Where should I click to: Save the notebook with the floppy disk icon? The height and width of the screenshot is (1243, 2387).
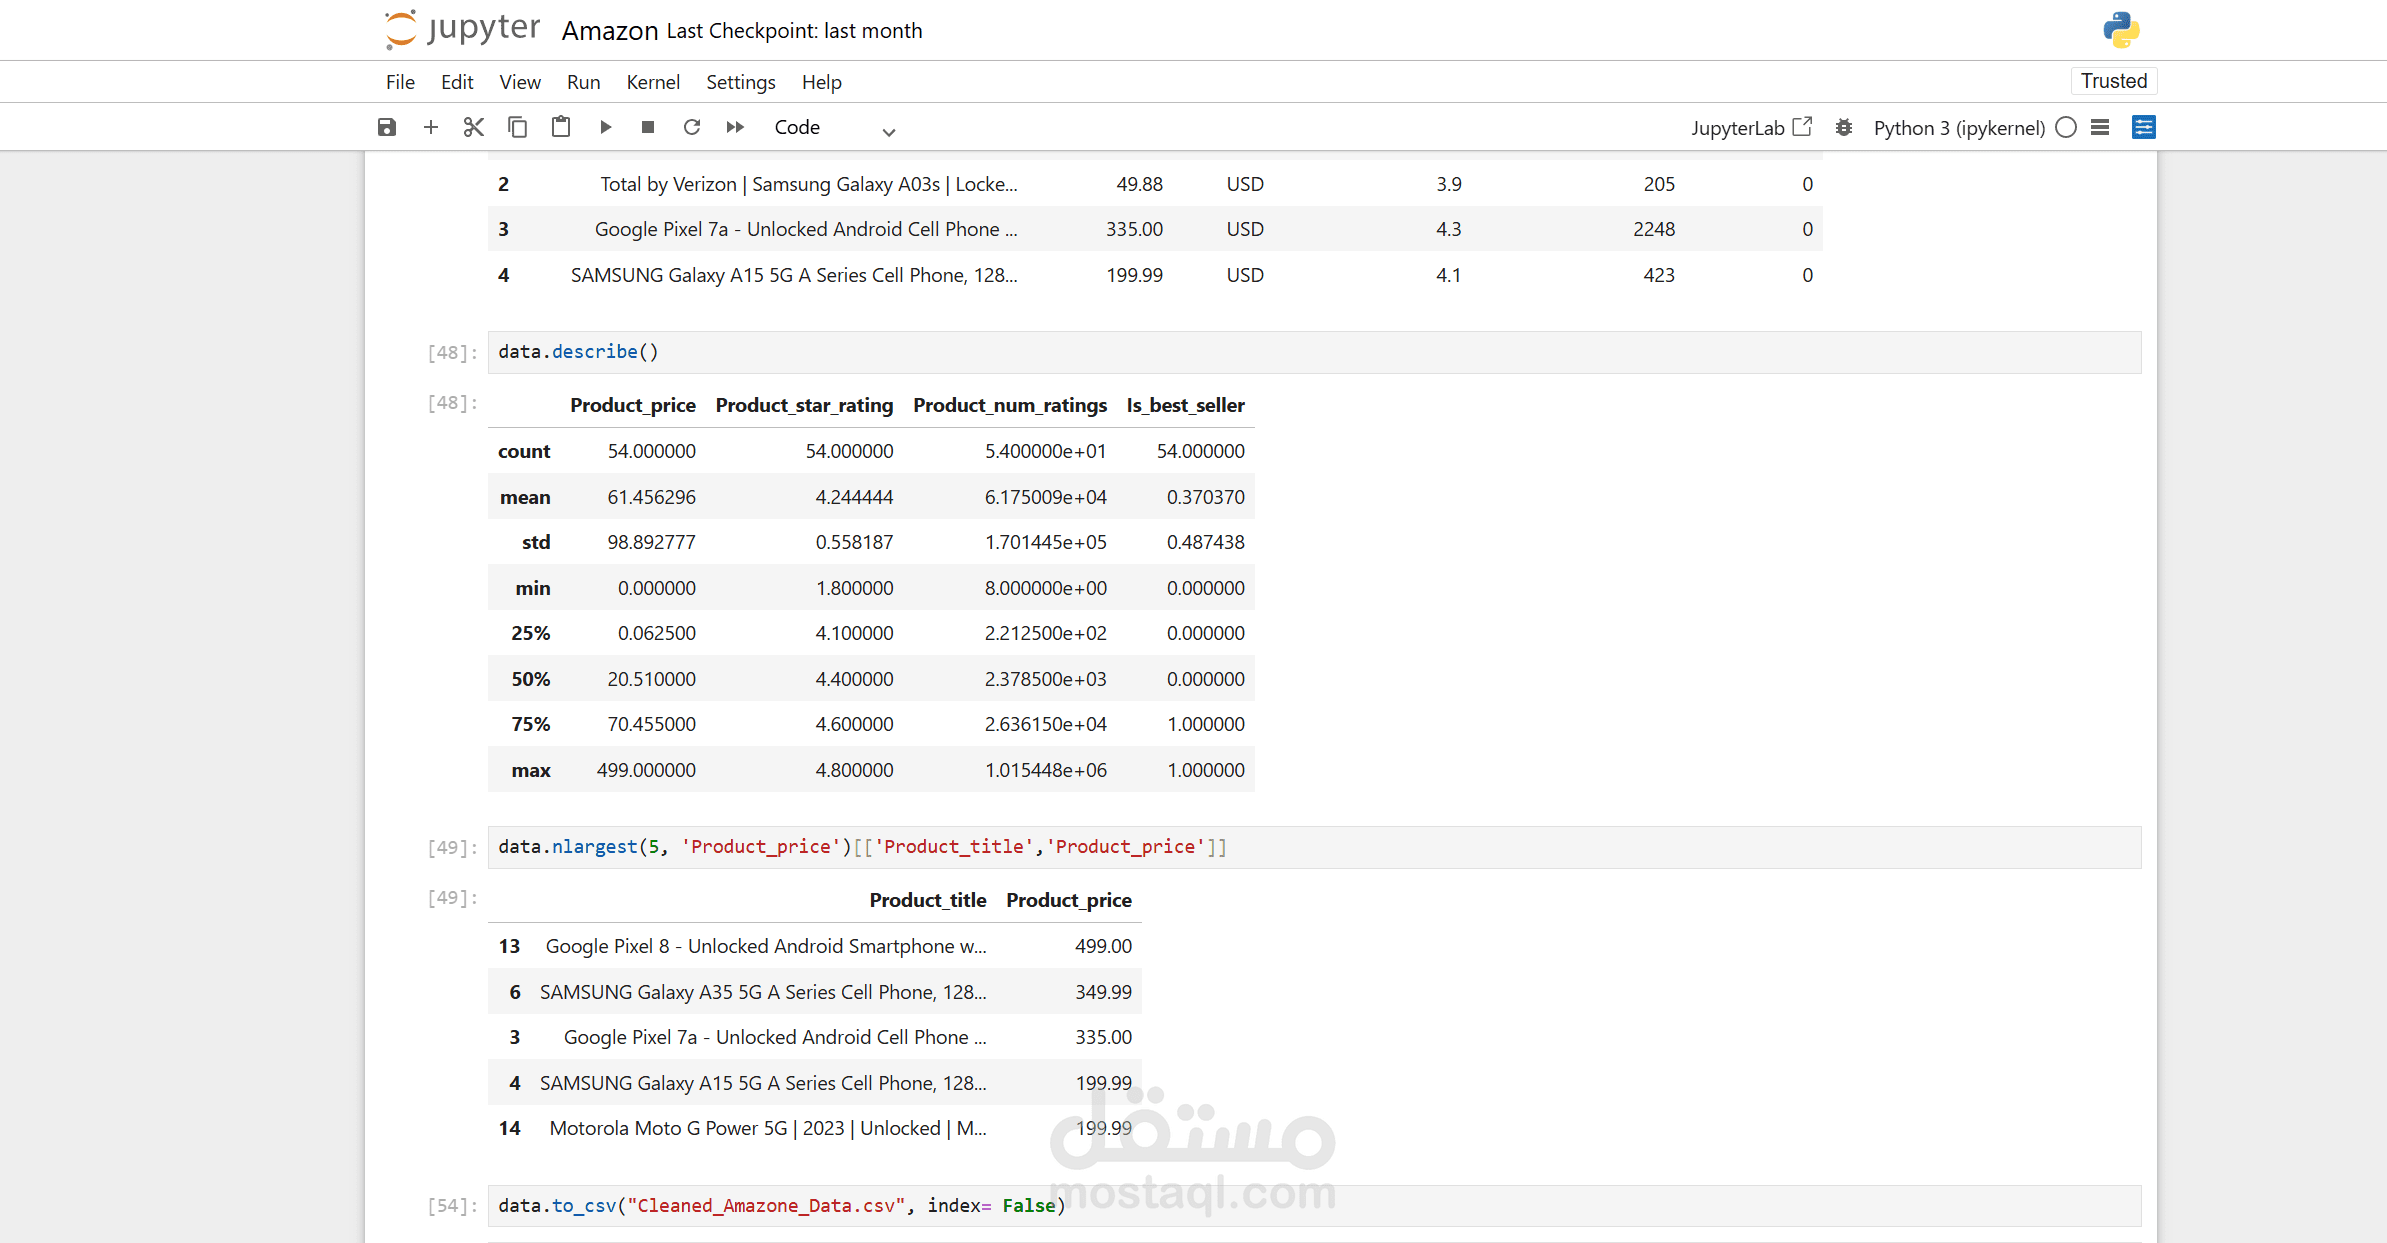387,127
